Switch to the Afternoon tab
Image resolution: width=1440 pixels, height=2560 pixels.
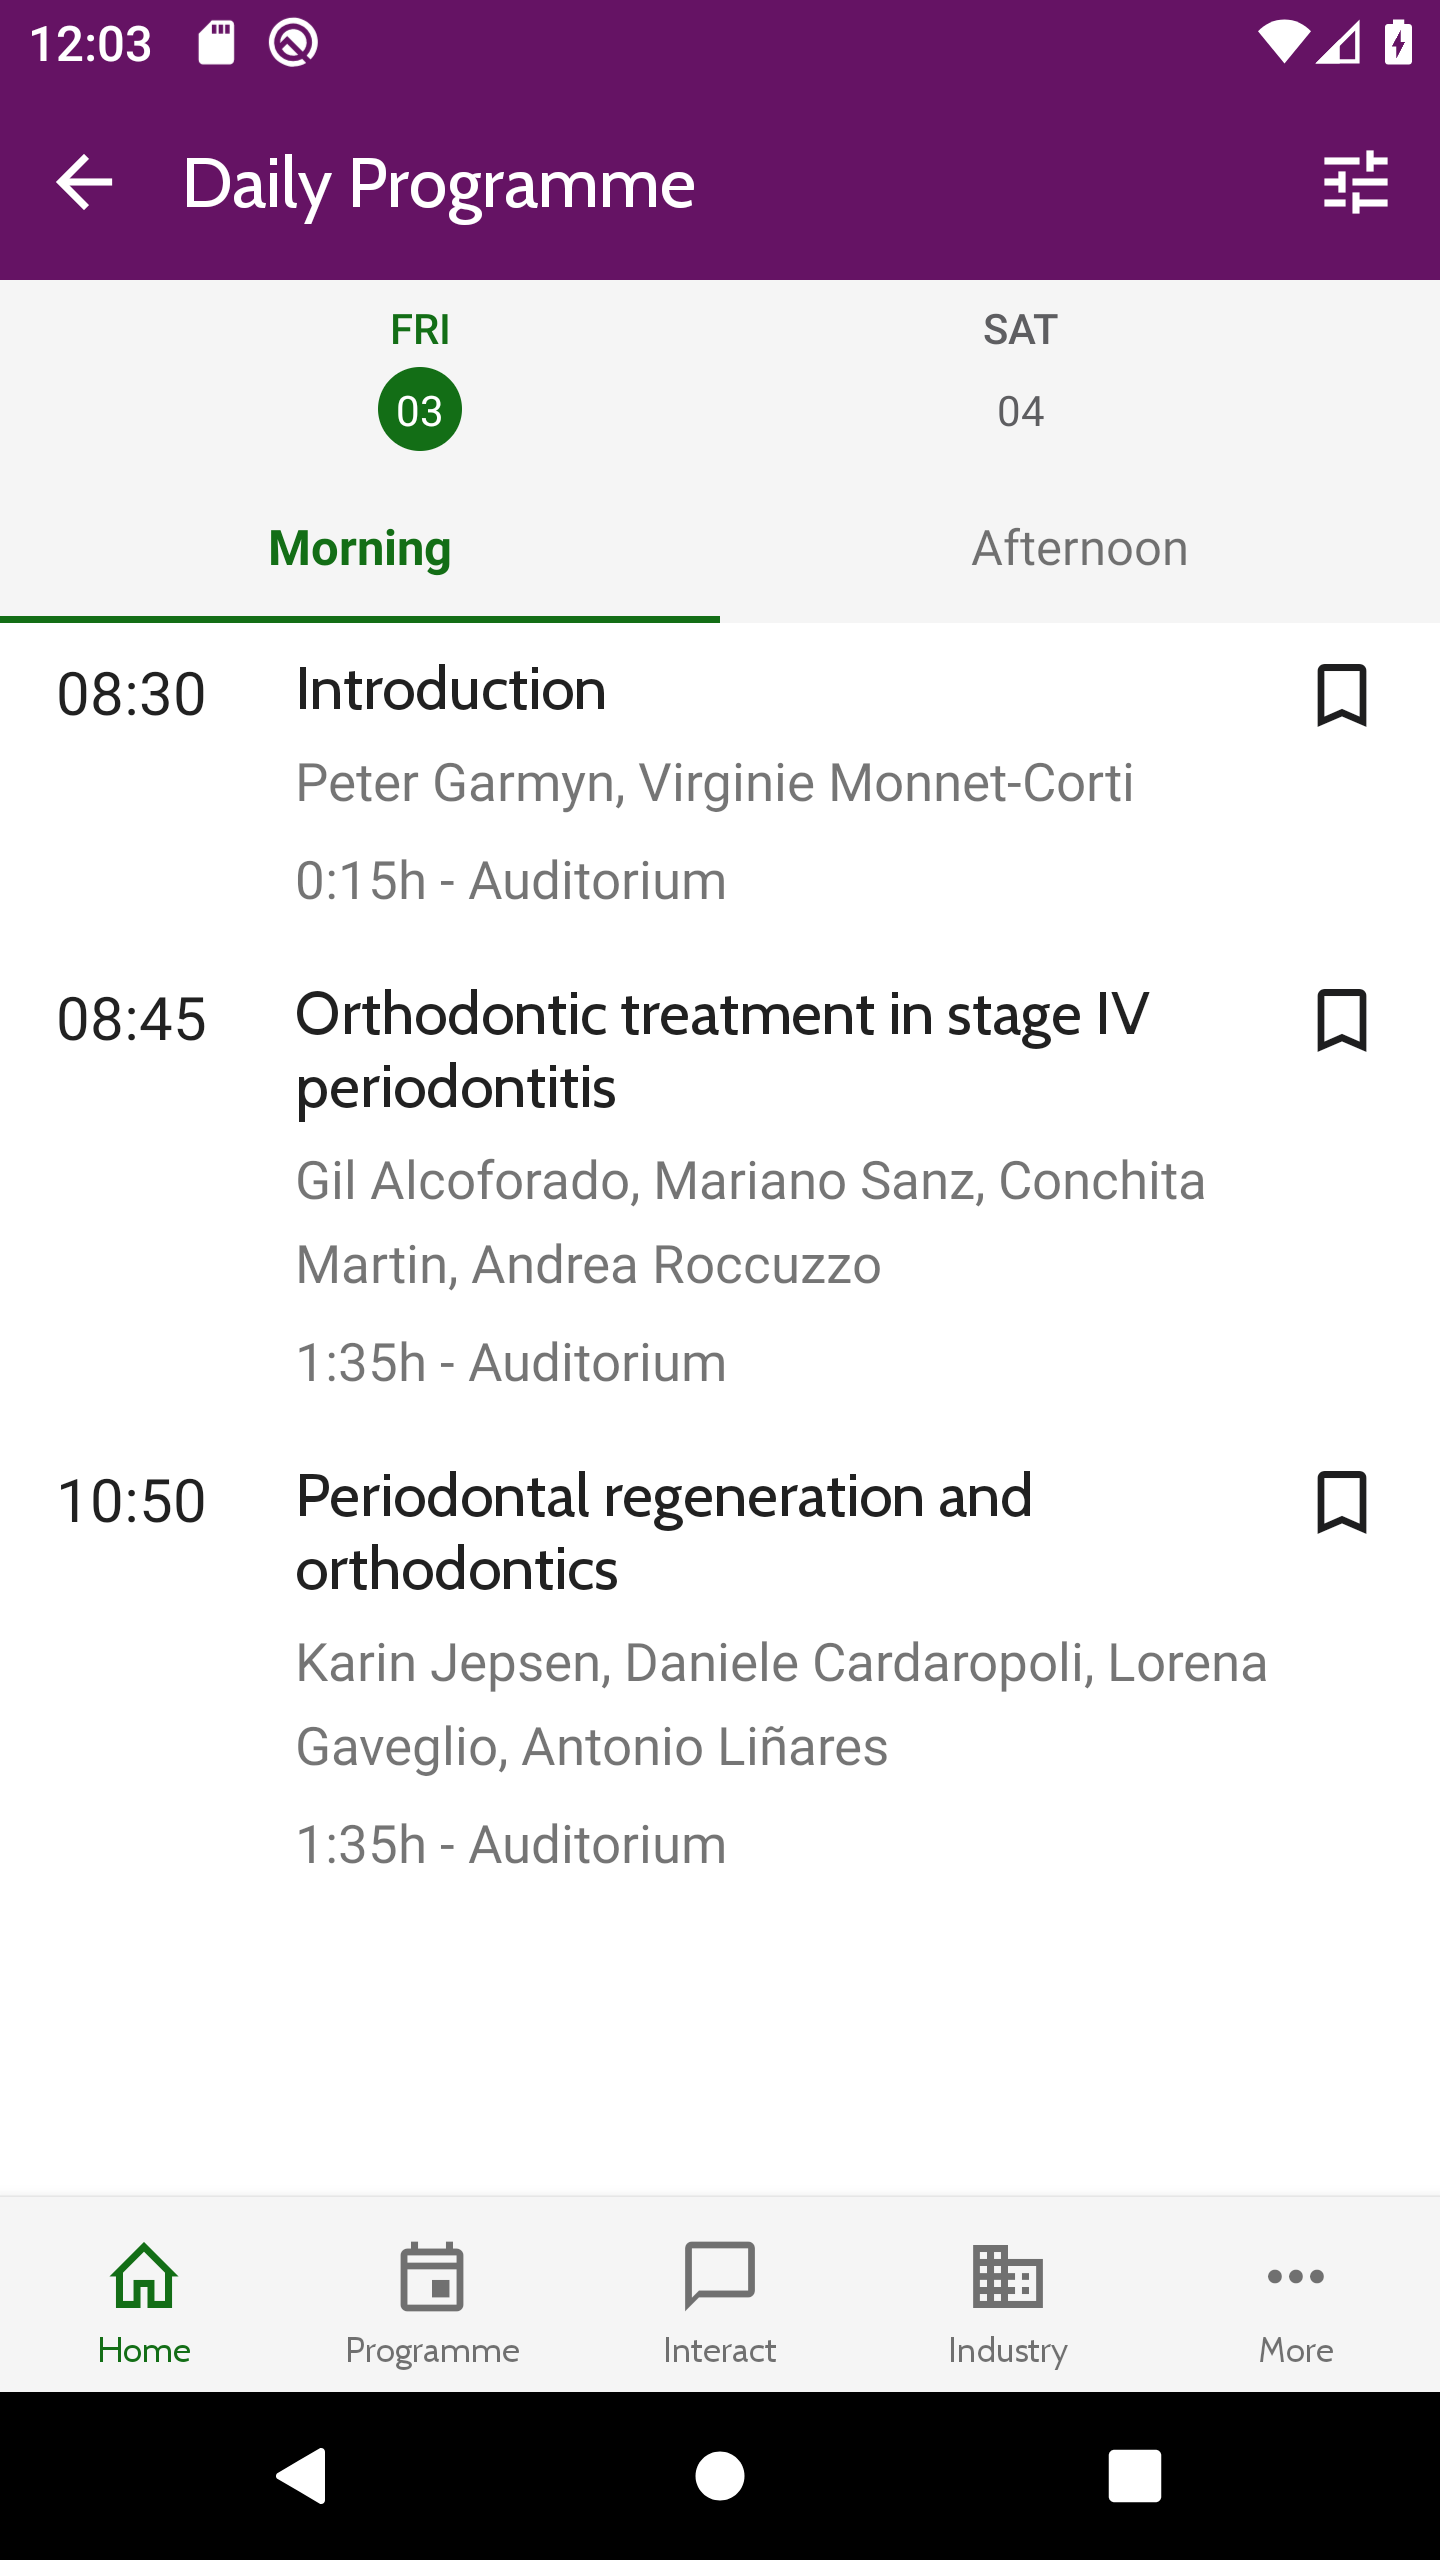1080,549
